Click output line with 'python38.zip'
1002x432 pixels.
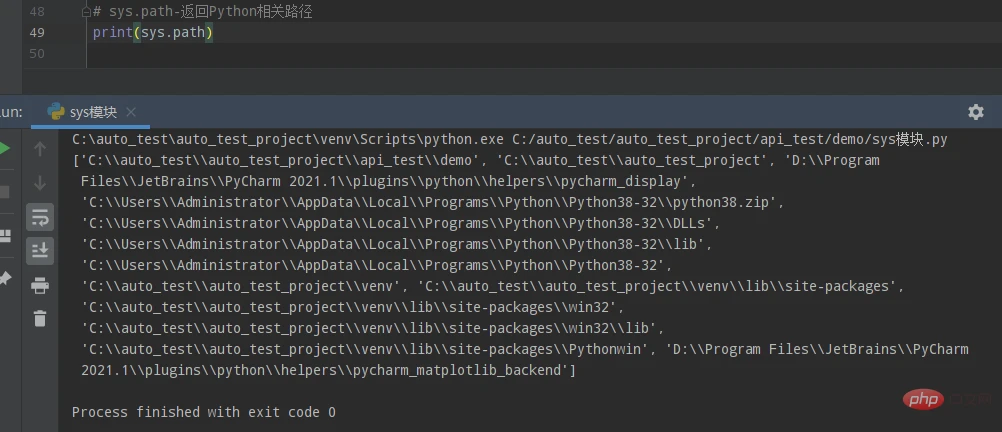433,203
